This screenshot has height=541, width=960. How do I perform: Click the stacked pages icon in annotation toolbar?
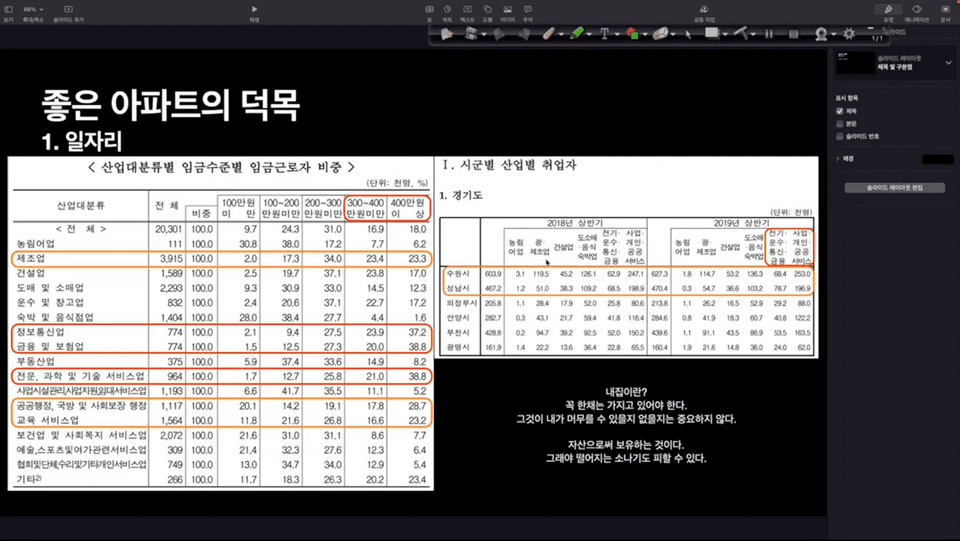point(471,34)
